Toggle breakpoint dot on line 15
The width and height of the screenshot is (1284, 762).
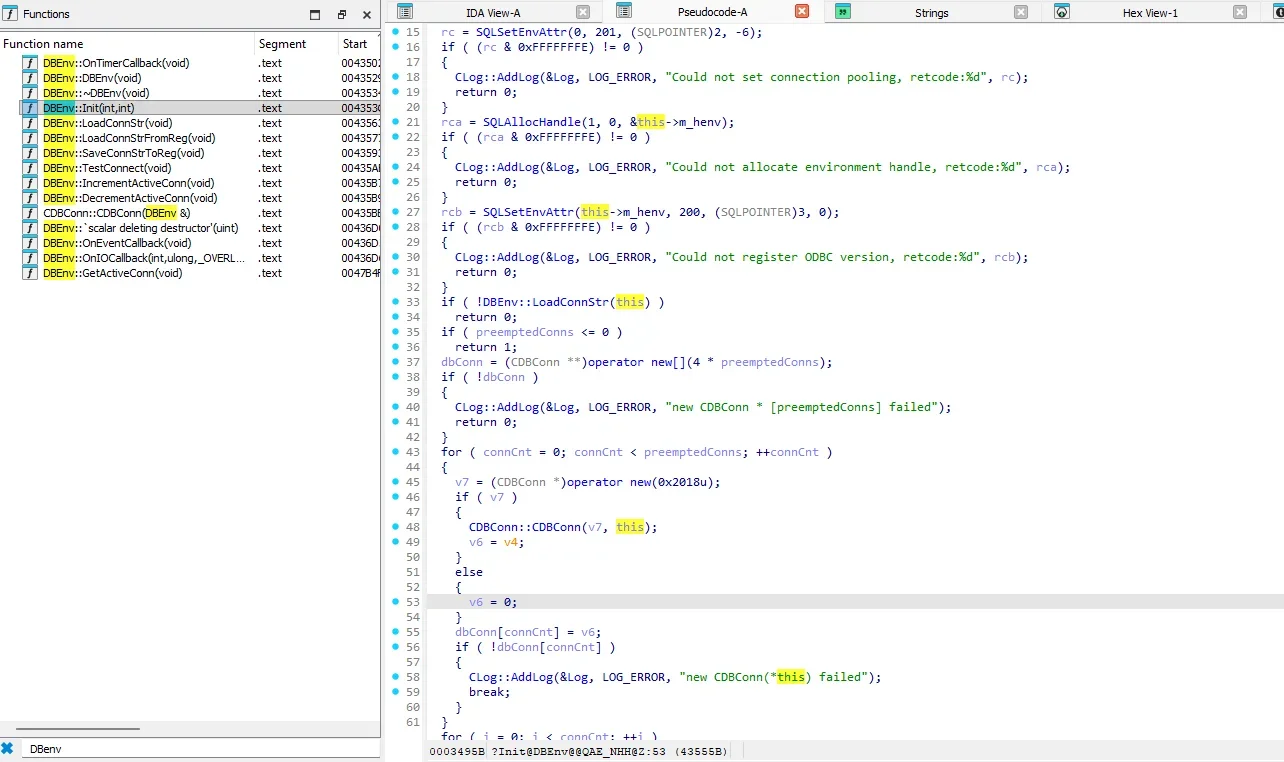click(396, 32)
